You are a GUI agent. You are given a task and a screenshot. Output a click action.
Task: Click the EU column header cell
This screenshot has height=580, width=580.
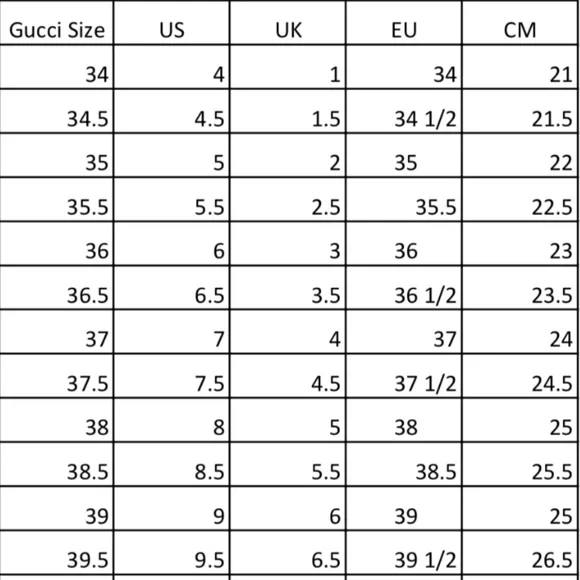(404, 23)
